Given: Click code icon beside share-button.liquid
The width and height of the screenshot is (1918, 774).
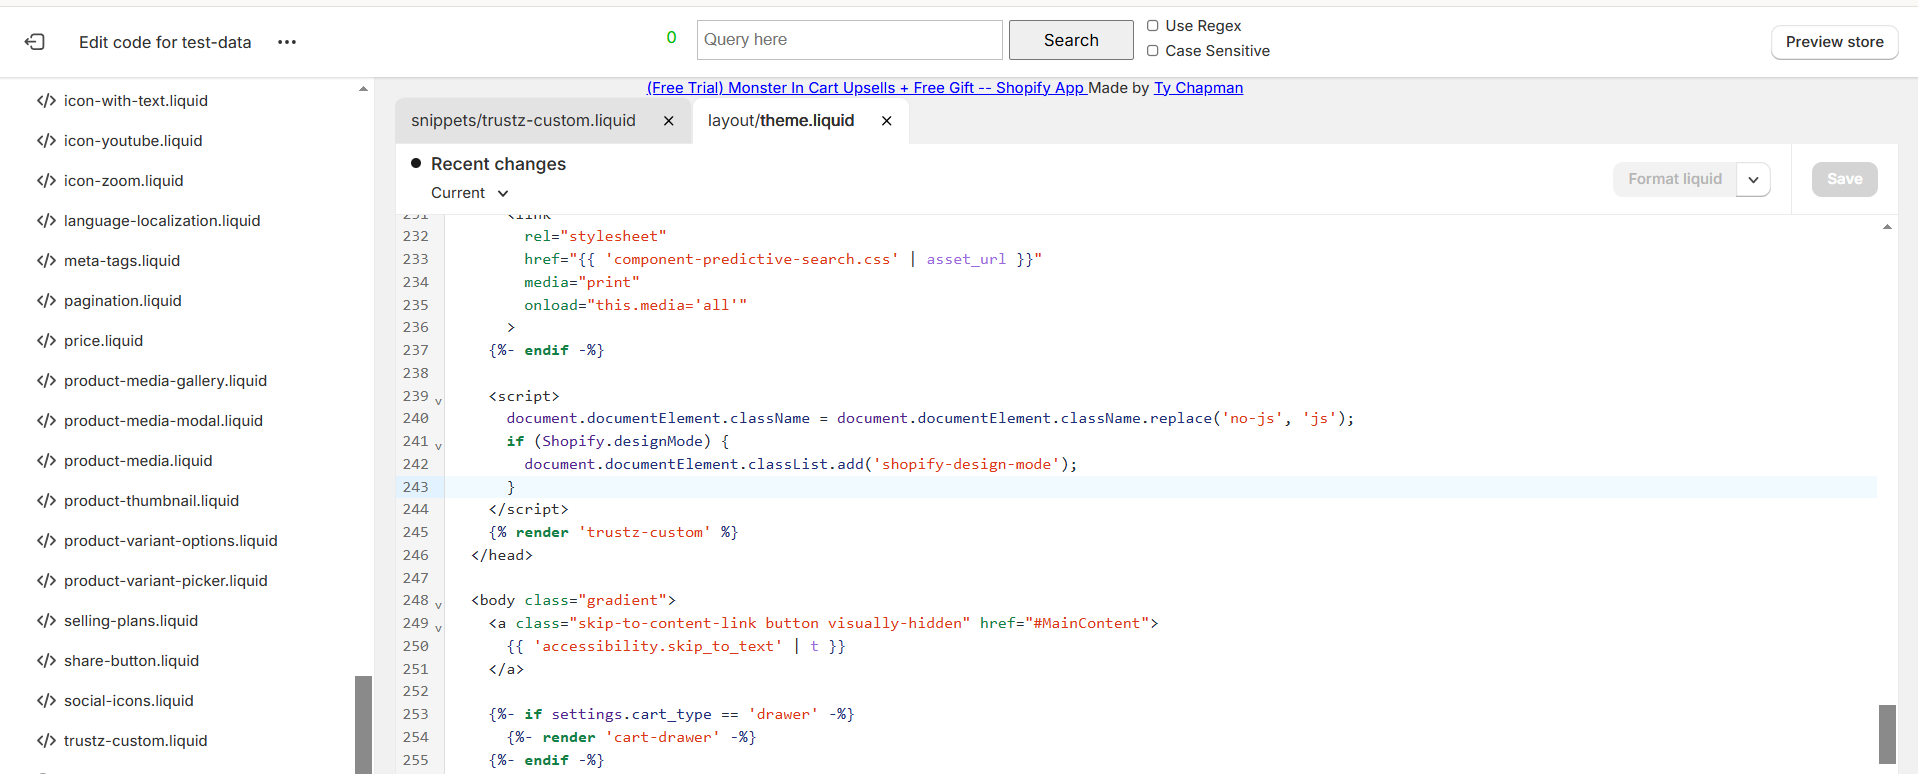Looking at the screenshot, I should pyautogui.click(x=46, y=661).
